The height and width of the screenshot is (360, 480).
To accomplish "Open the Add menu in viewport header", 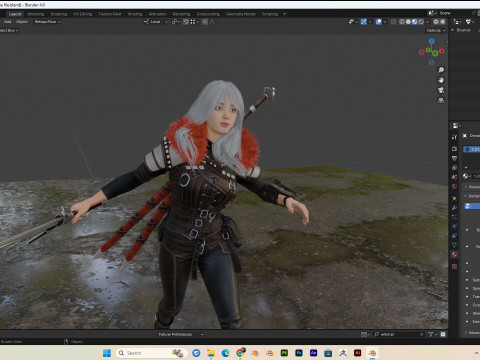I will [x=8, y=22].
